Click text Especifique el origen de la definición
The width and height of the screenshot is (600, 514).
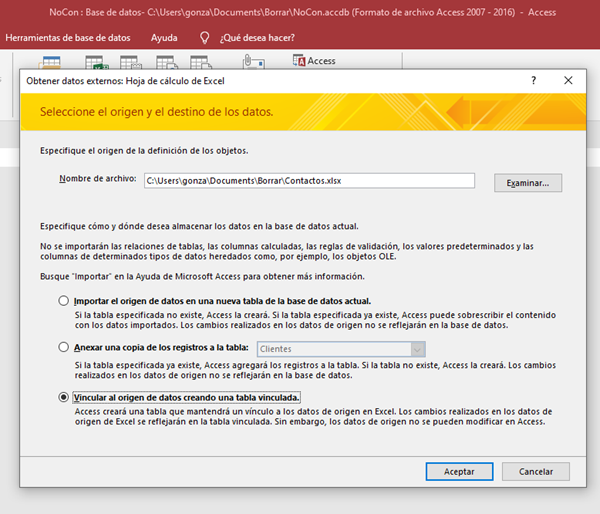[144, 151]
